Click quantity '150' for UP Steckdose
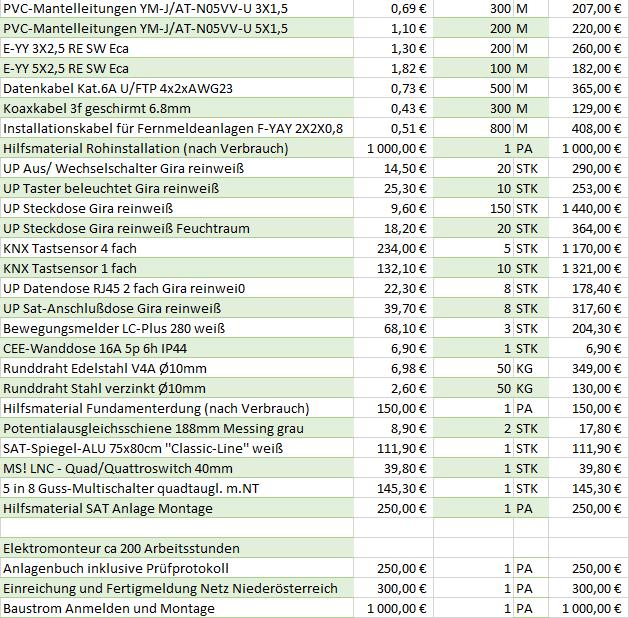629x618 pixels. tap(500, 209)
